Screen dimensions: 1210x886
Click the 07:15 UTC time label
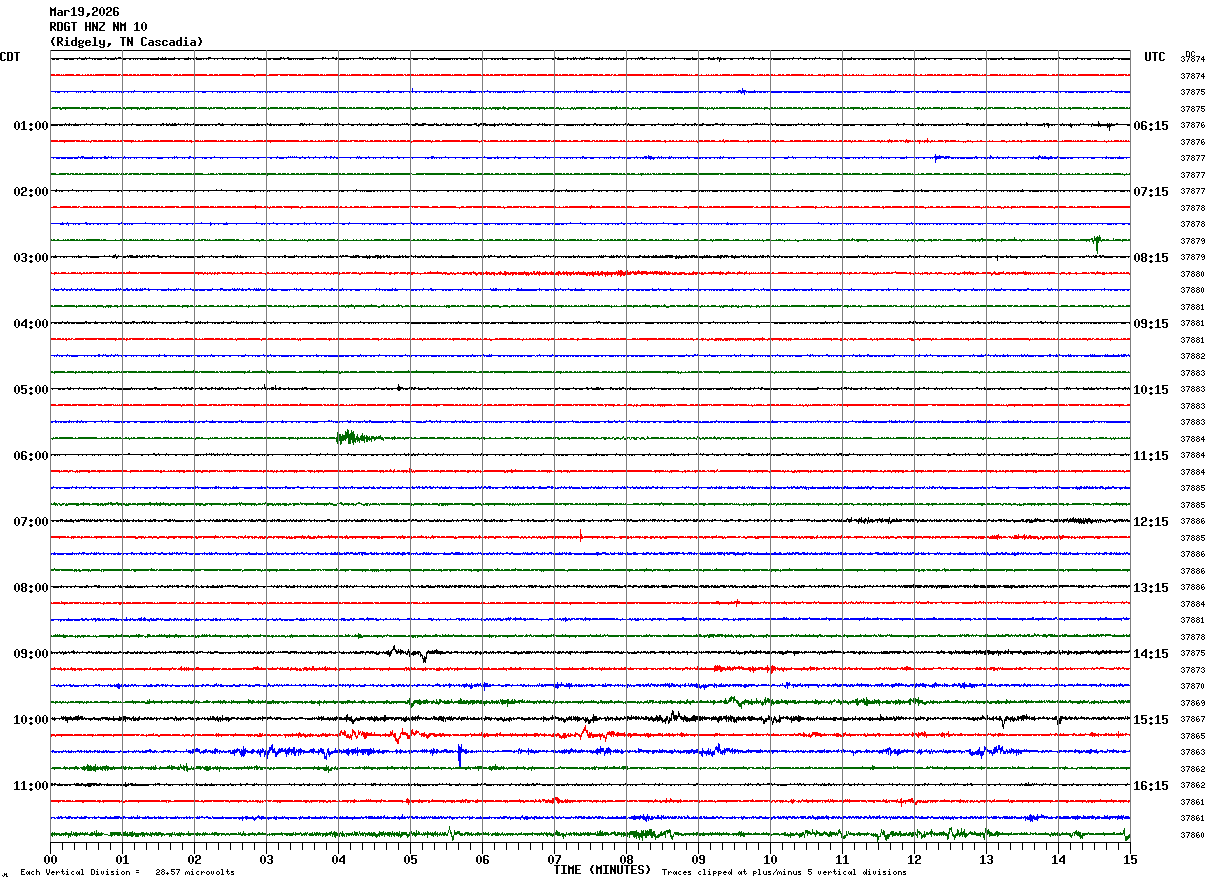click(x=1151, y=192)
